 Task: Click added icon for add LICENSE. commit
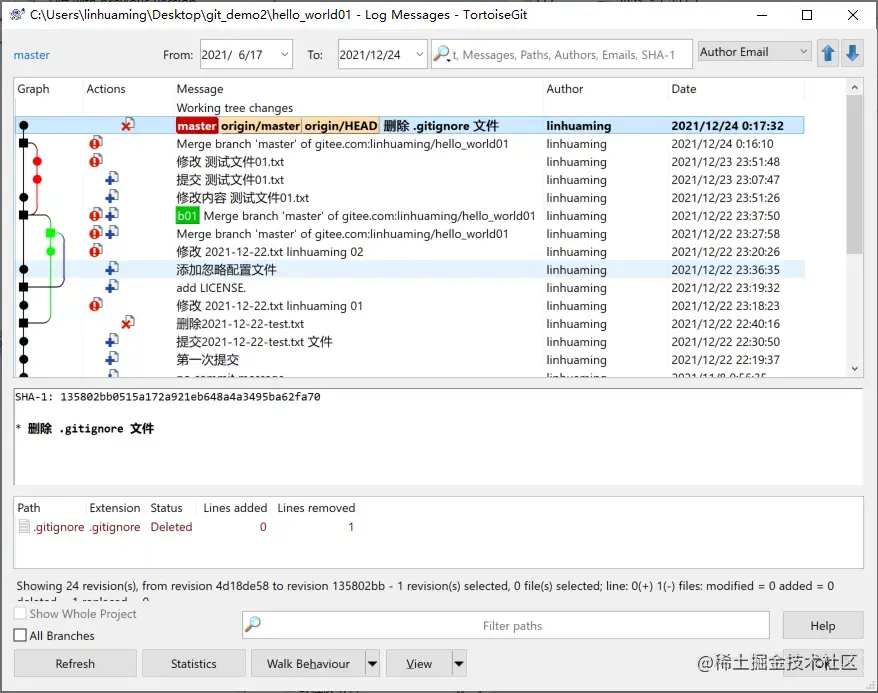(112, 287)
